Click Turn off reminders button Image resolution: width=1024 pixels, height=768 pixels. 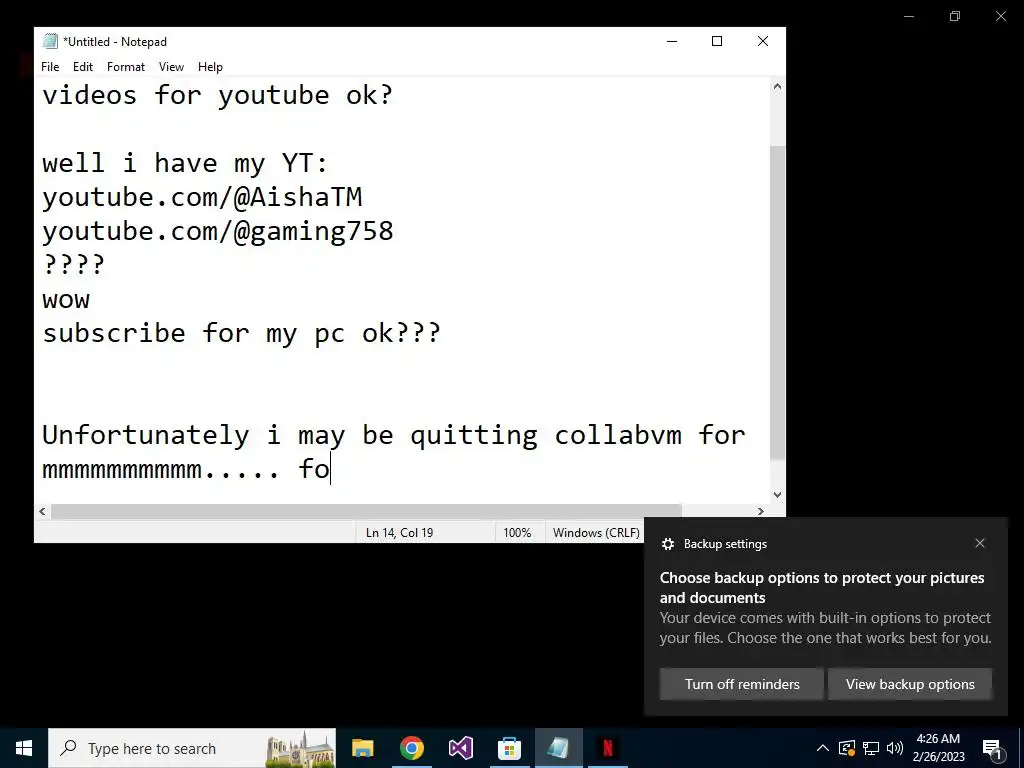click(742, 684)
